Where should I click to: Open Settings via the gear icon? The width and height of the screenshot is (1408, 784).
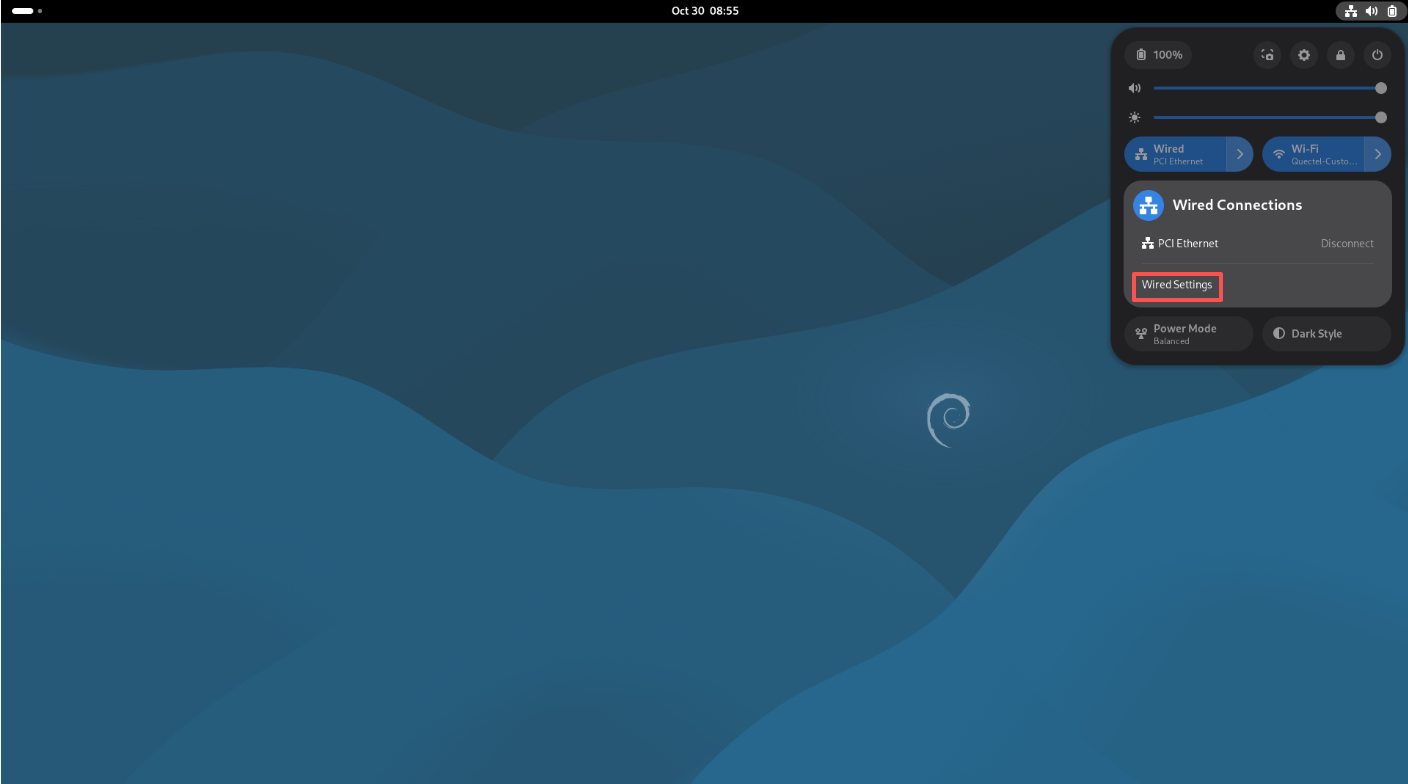1304,55
